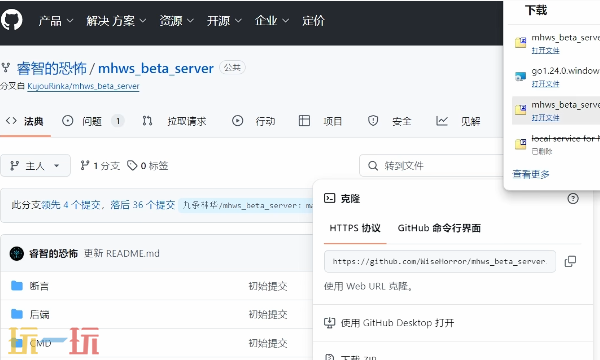This screenshot has width=600, height=360.
Task: Expand the 资源 menu
Action: (176, 21)
